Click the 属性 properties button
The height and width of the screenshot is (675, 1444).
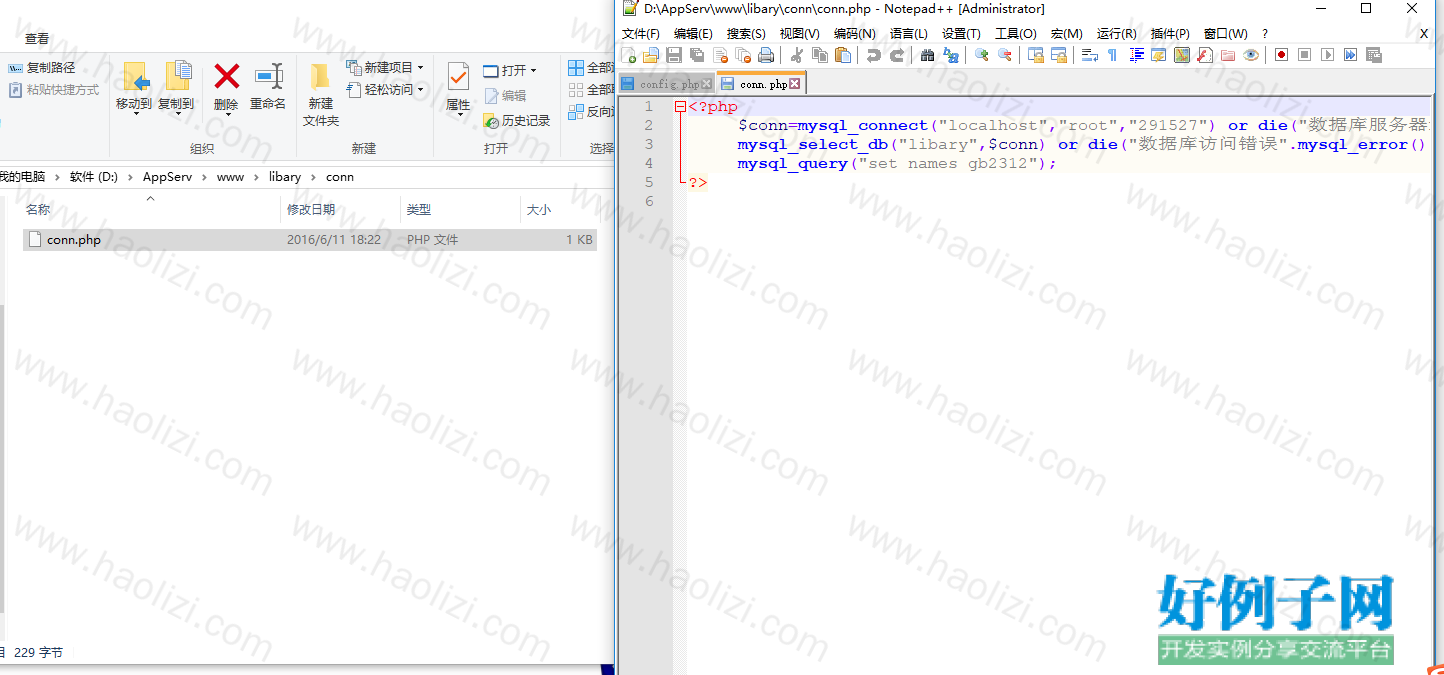[x=458, y=88]
